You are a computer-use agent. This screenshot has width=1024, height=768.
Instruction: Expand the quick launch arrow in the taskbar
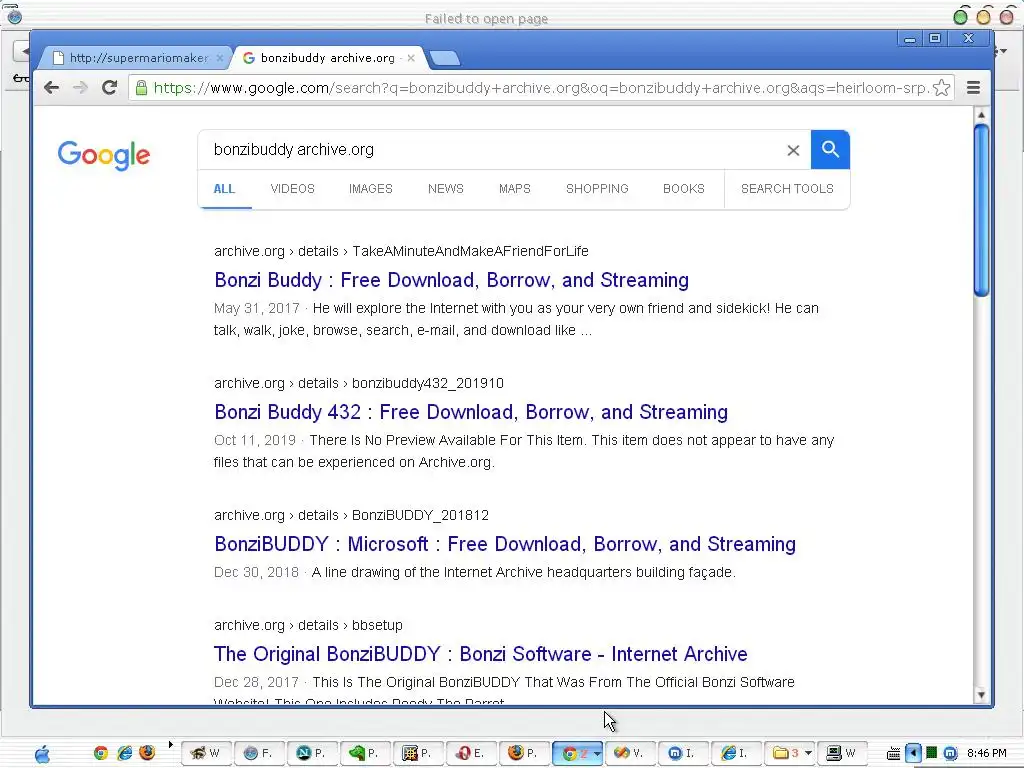tap(170, 744)
